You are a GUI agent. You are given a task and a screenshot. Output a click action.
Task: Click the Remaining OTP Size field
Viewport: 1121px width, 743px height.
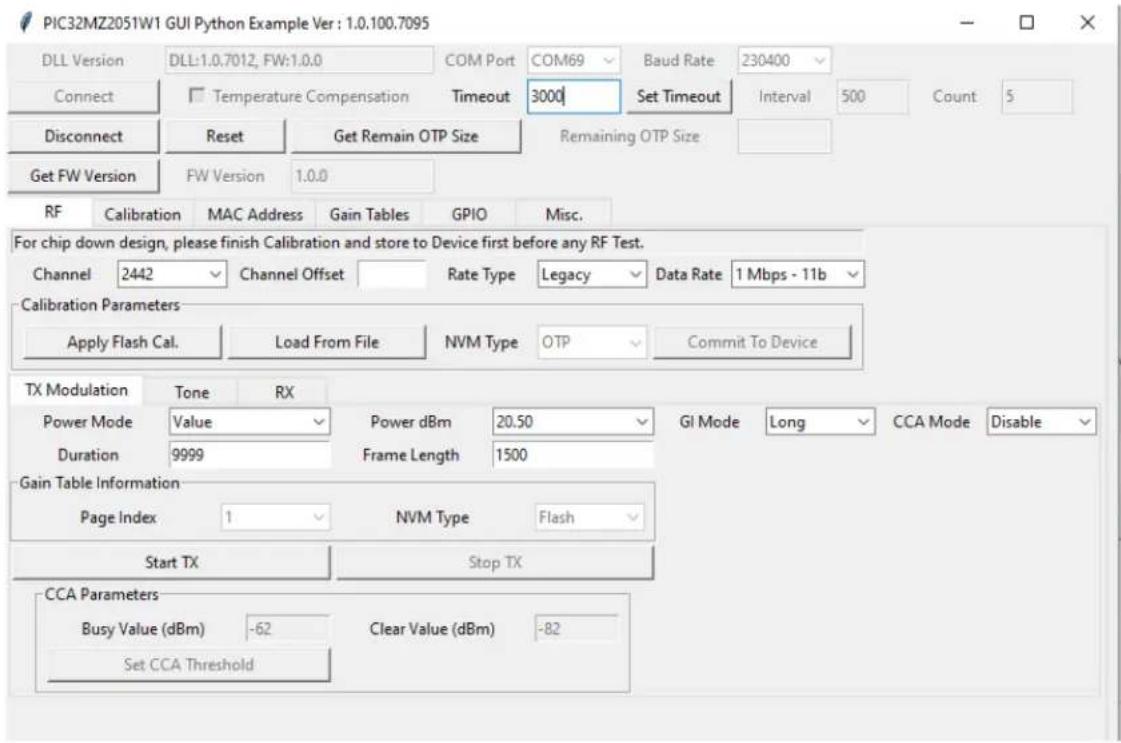pyautogui.click(x=784, y=136)
